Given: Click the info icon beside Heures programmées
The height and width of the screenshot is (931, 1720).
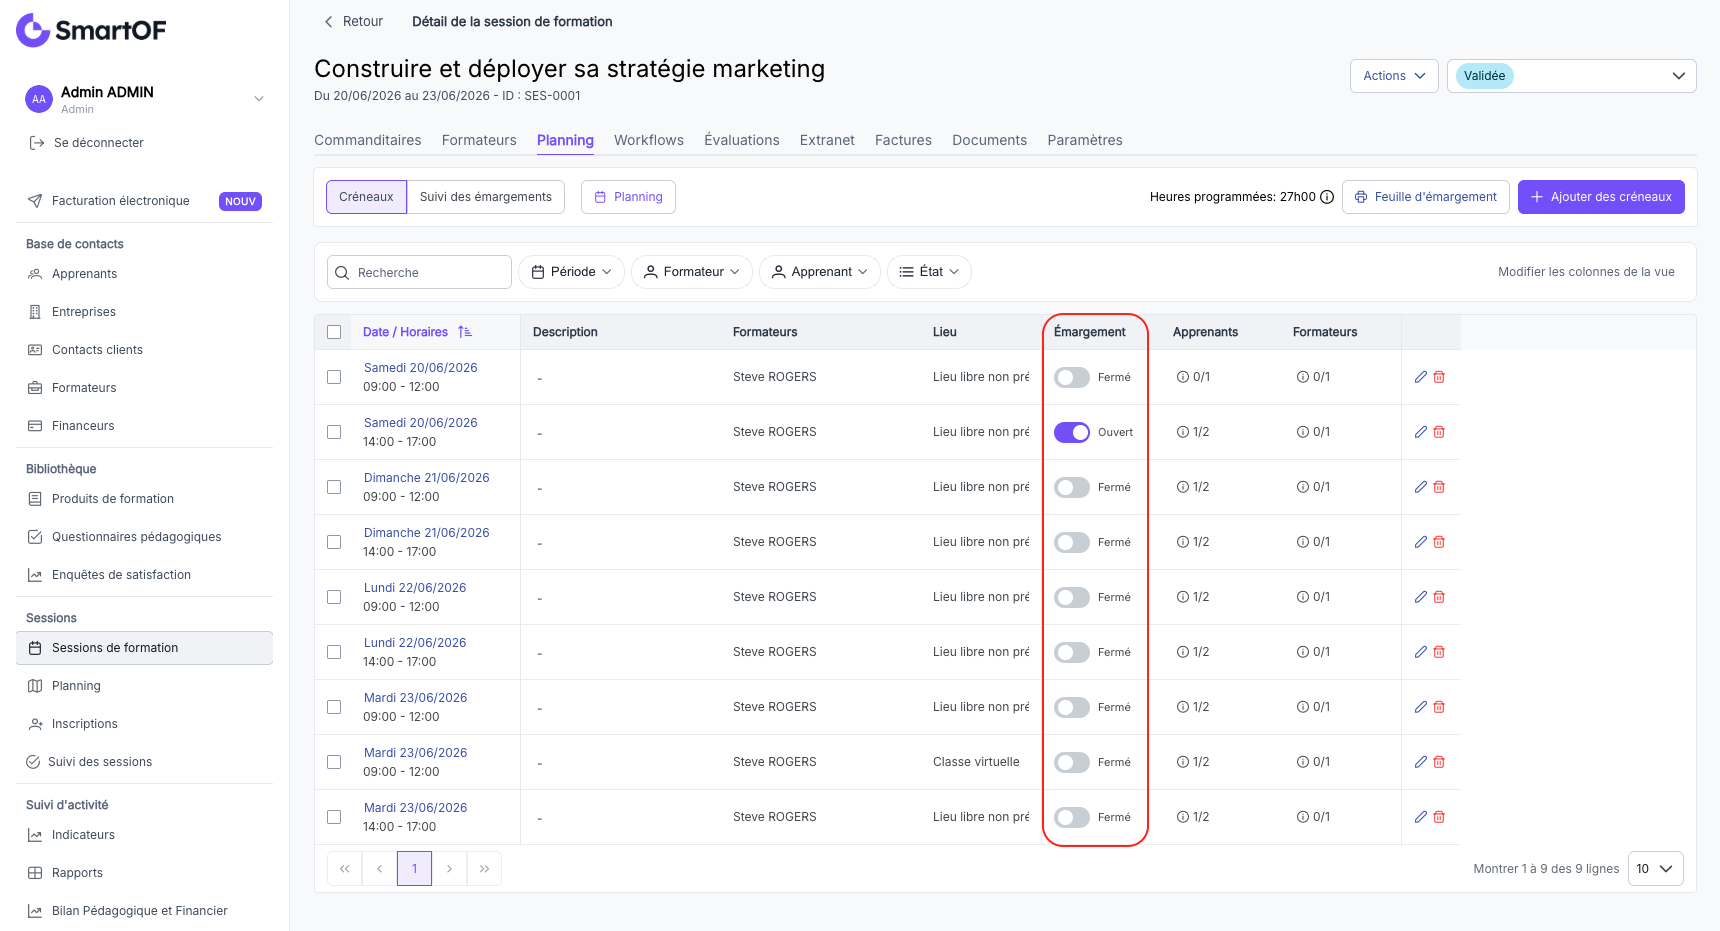Looking at the screenshot, I should (1327, 197).
